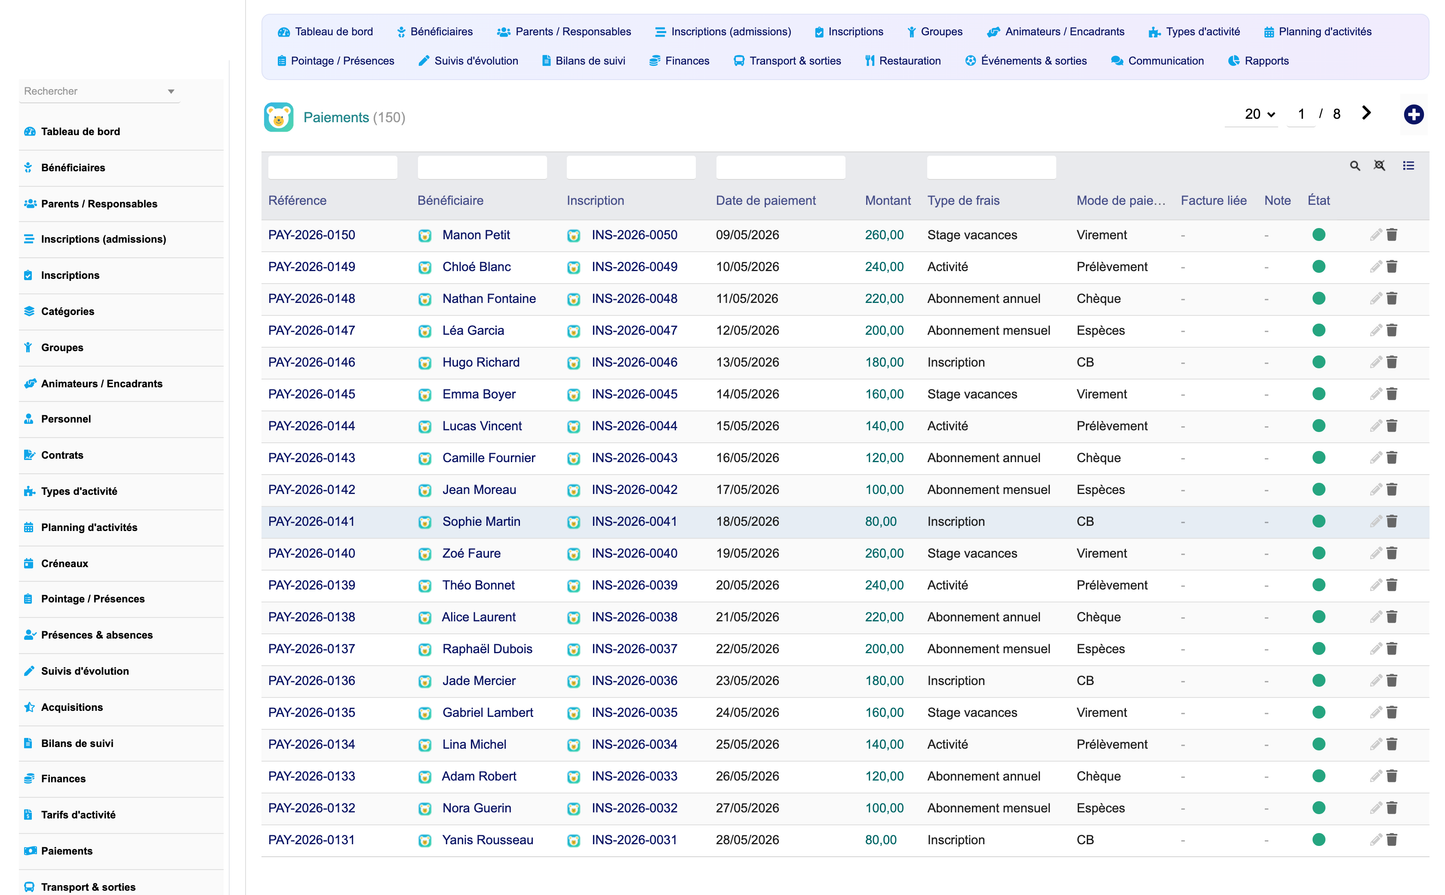This screenshot has height=895, width=1445.
Task: Open Rapports in top navigation
Action: coord(1258,61)
